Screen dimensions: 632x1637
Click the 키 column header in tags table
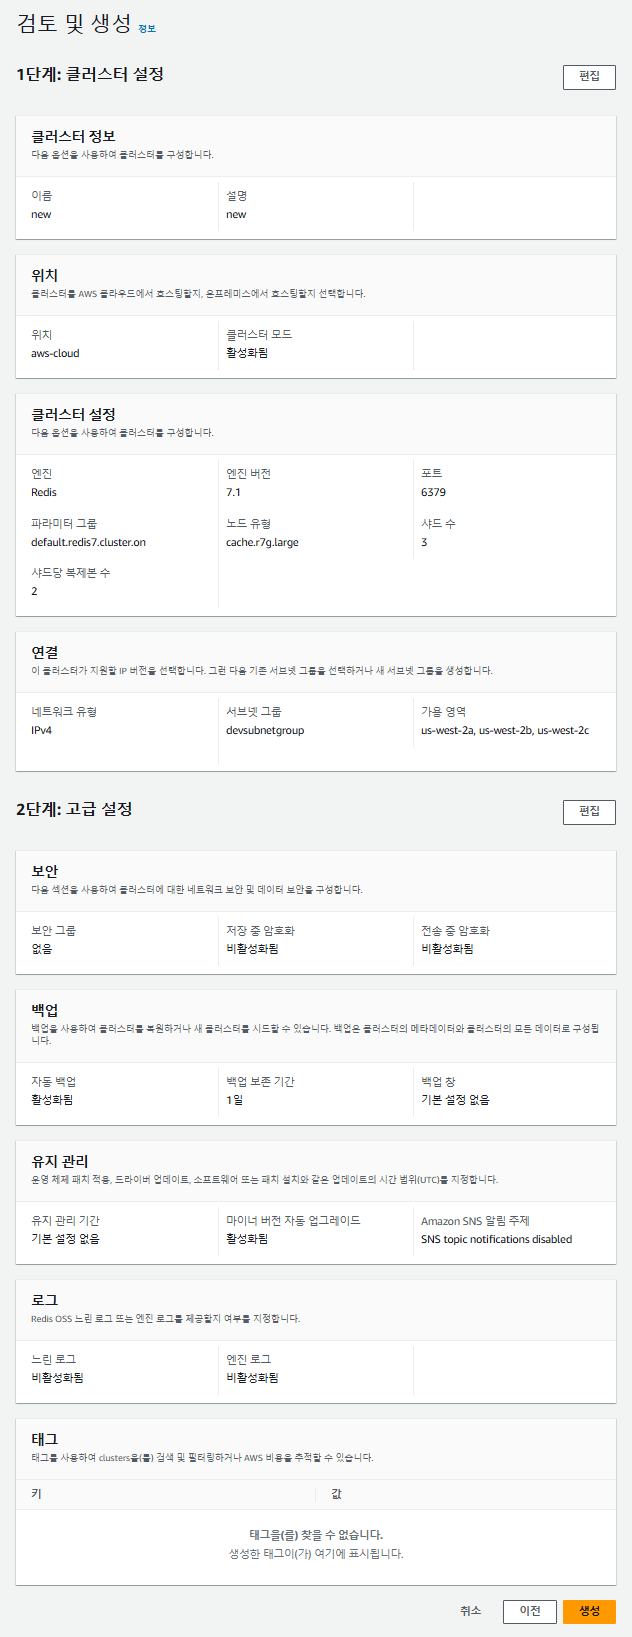click(x=37, y=1494)
